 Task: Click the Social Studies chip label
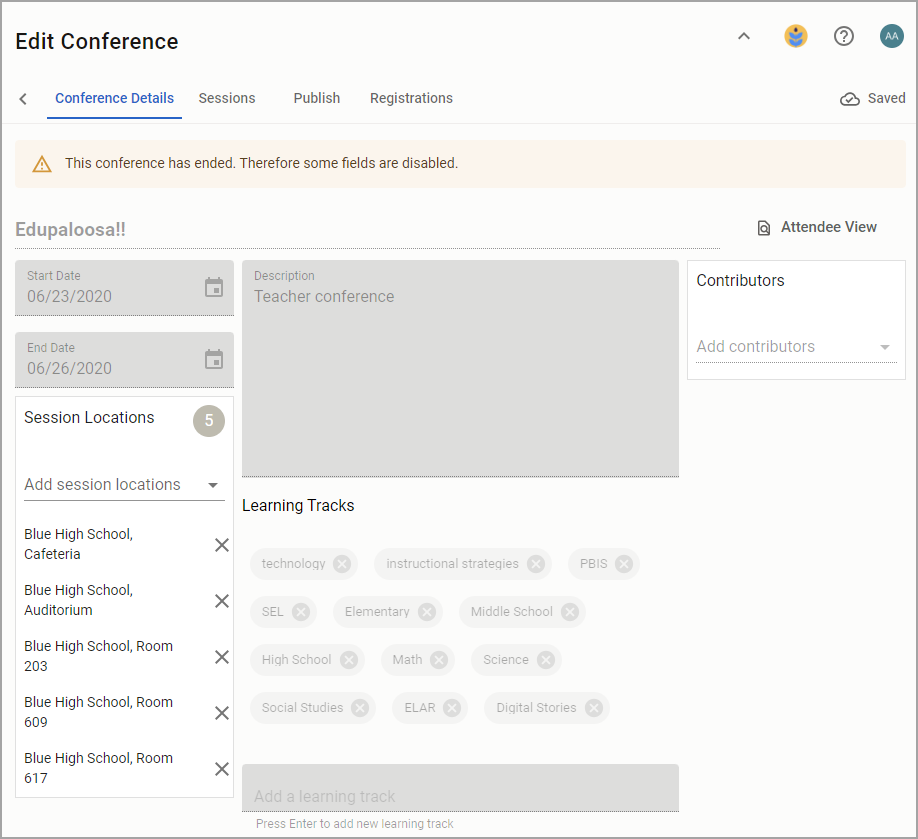tap(302, 708)
